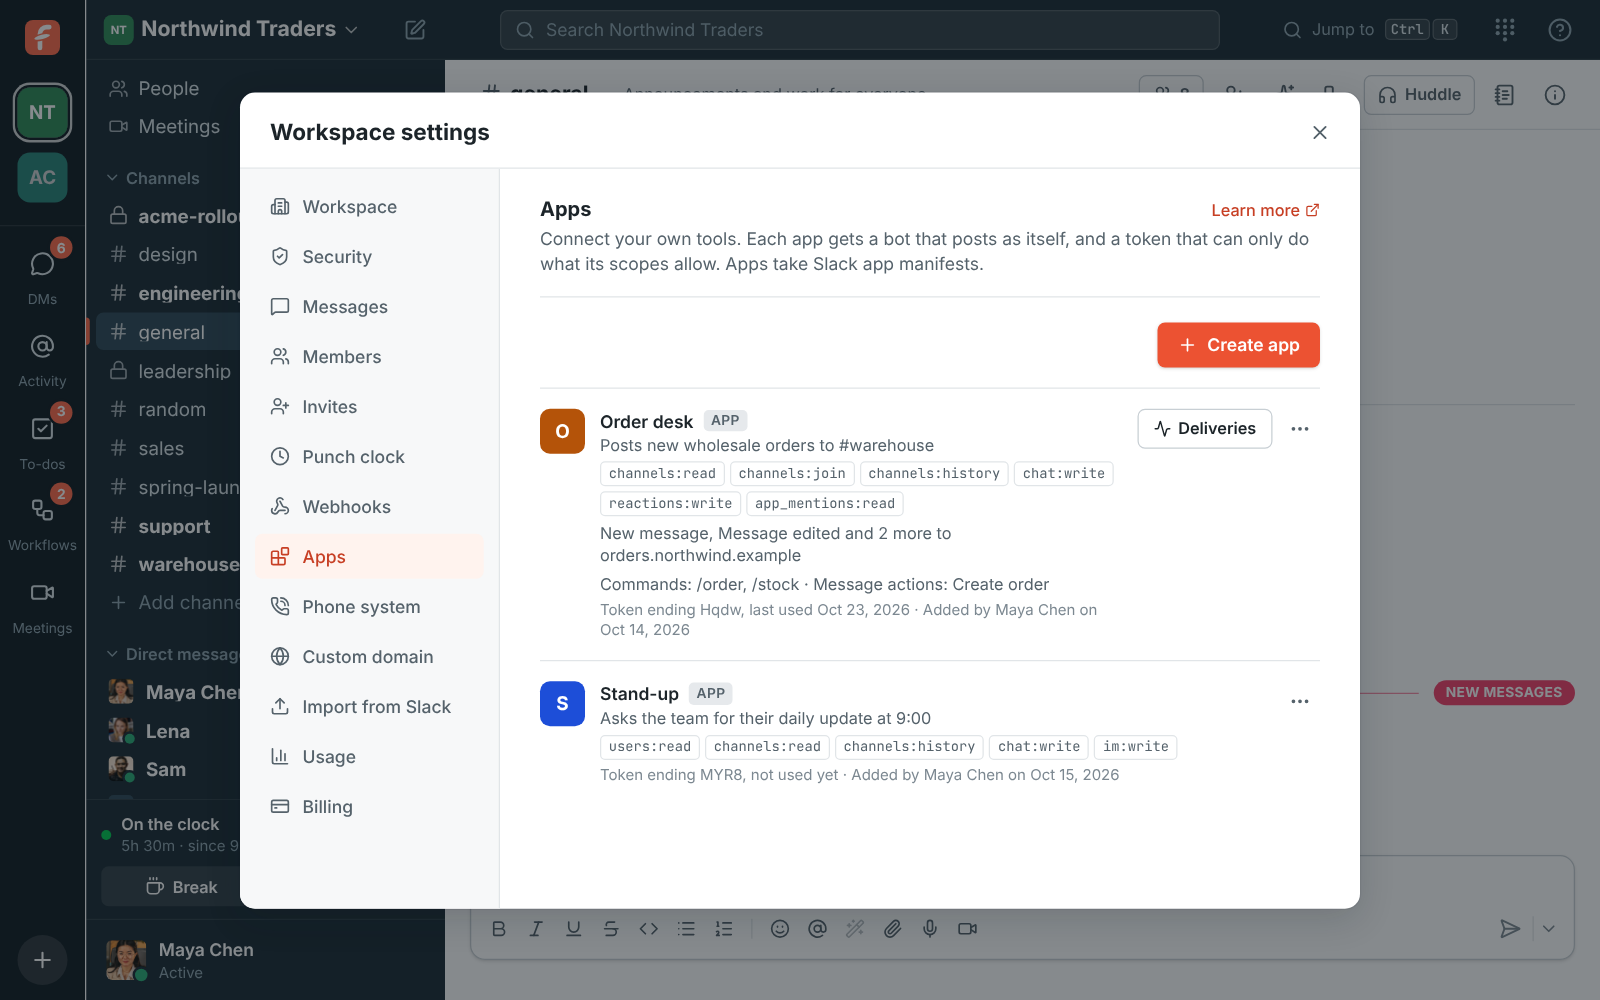This screenshot has height=1000, width=1600.
Task: Attach a file with paperclip icon
Action: [x=892, y=929]
